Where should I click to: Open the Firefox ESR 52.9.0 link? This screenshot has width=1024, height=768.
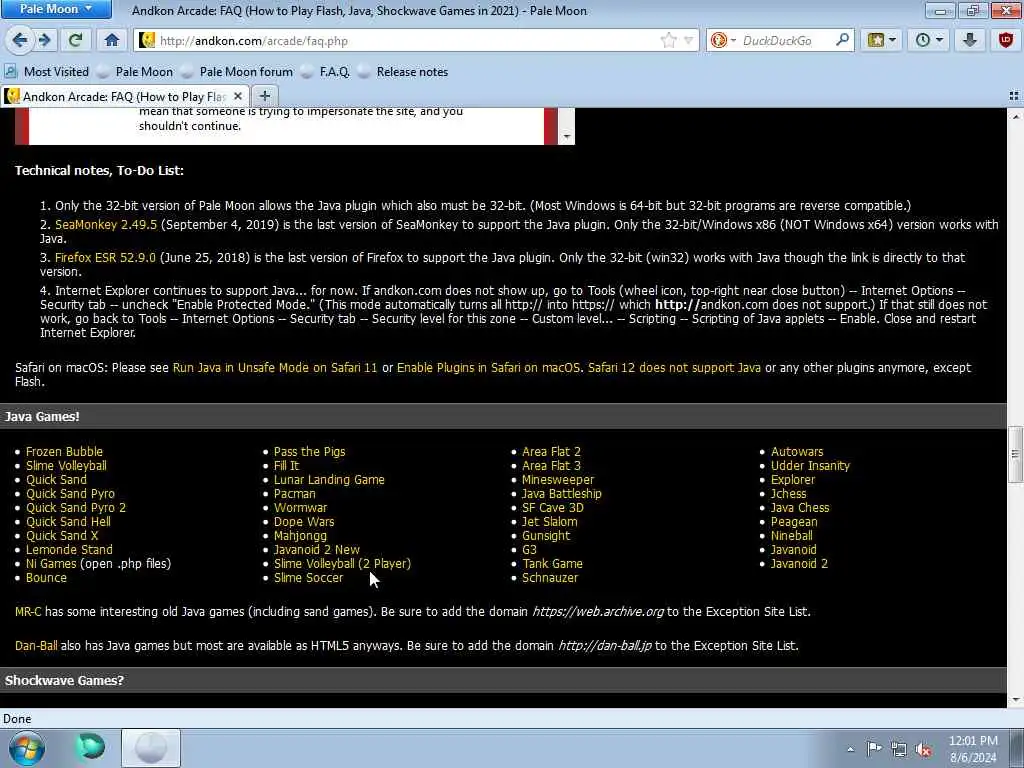105,258
